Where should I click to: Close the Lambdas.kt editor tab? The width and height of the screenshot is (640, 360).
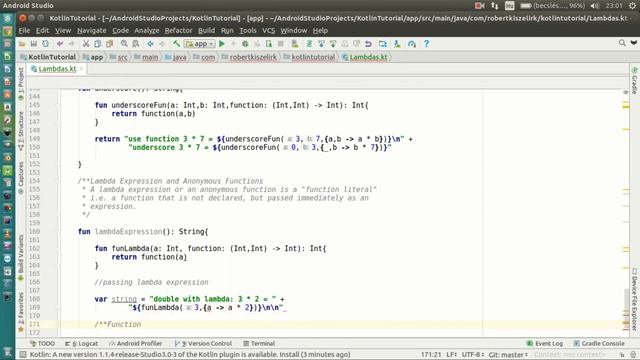(81, 69)
